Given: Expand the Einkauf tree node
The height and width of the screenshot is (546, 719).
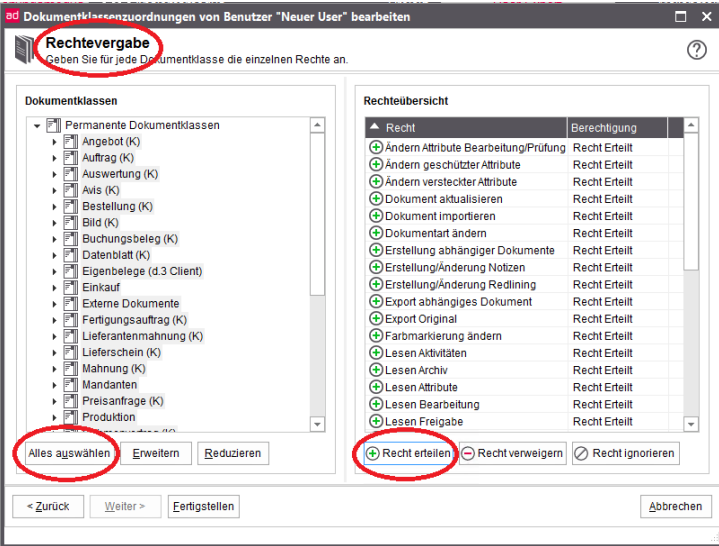Looking at the screenshot, I should tap(55, 287).
